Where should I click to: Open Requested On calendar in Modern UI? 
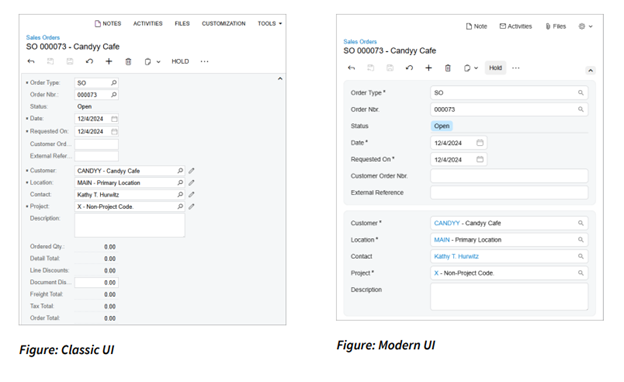click(x=480, y=159)
